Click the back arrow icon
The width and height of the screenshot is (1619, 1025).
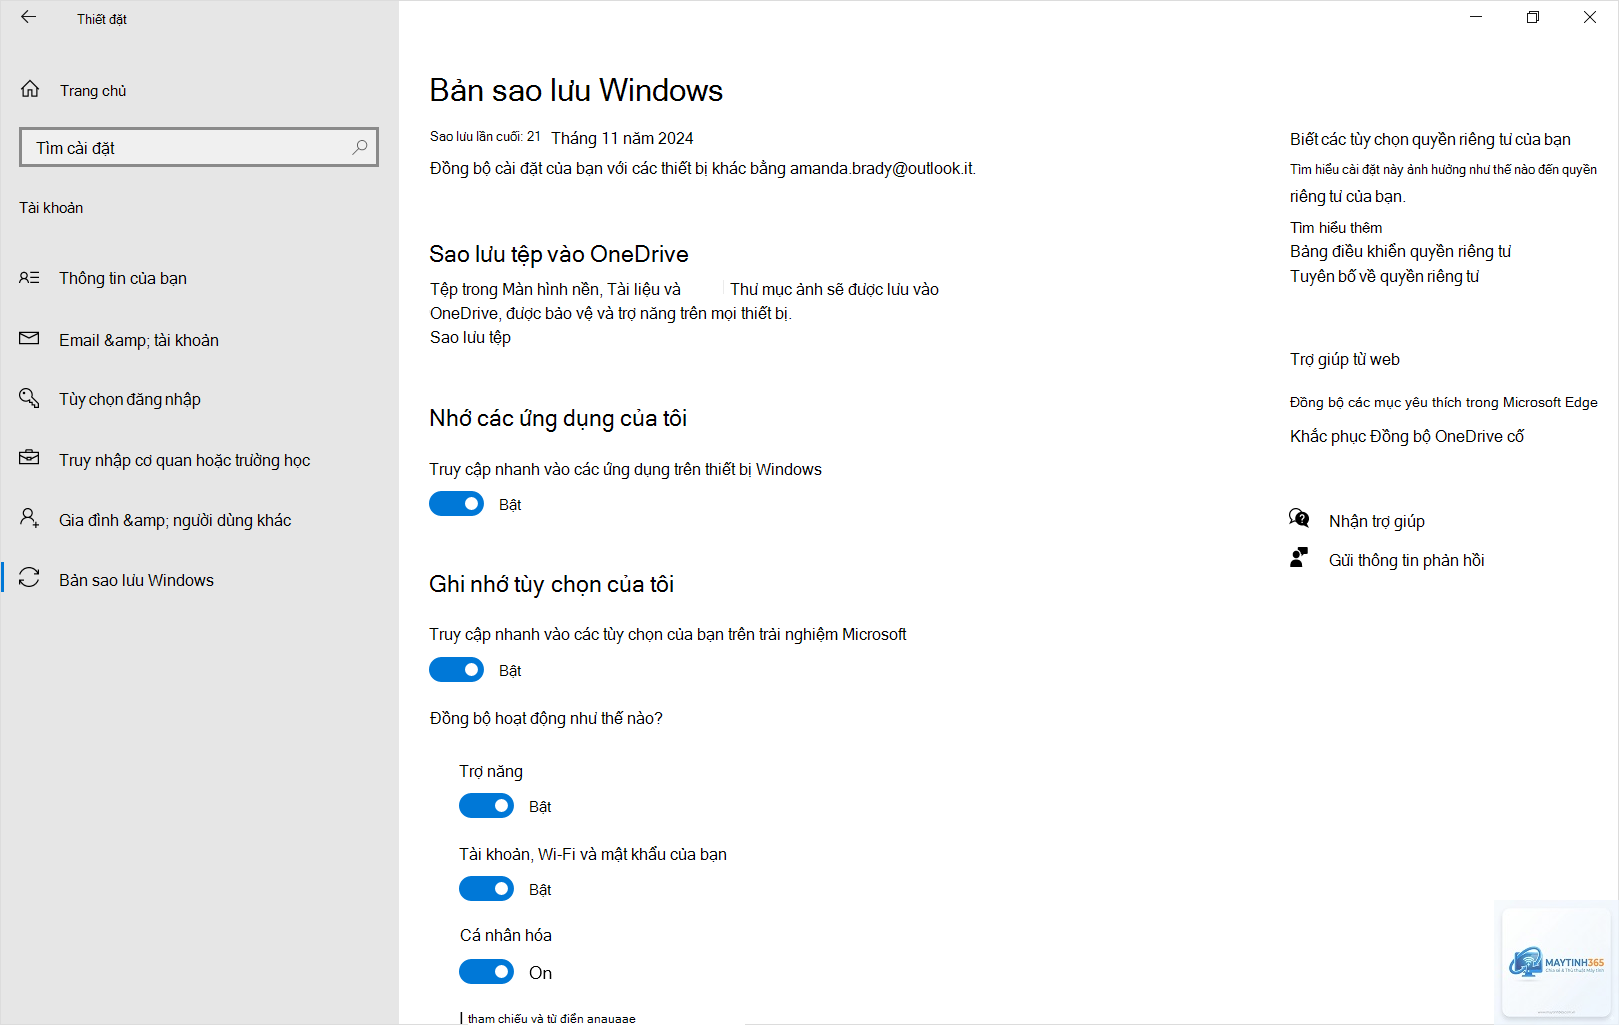(28, 17)
